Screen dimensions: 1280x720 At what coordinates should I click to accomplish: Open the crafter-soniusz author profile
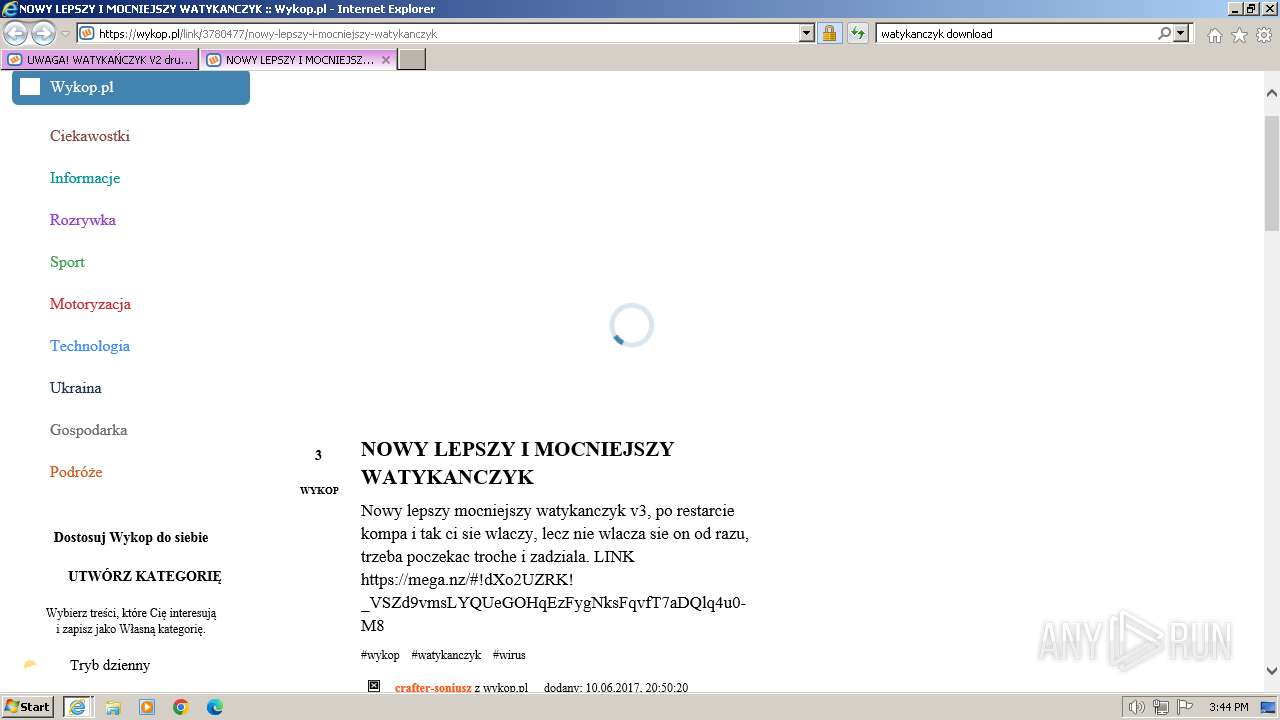pos(433,688)
